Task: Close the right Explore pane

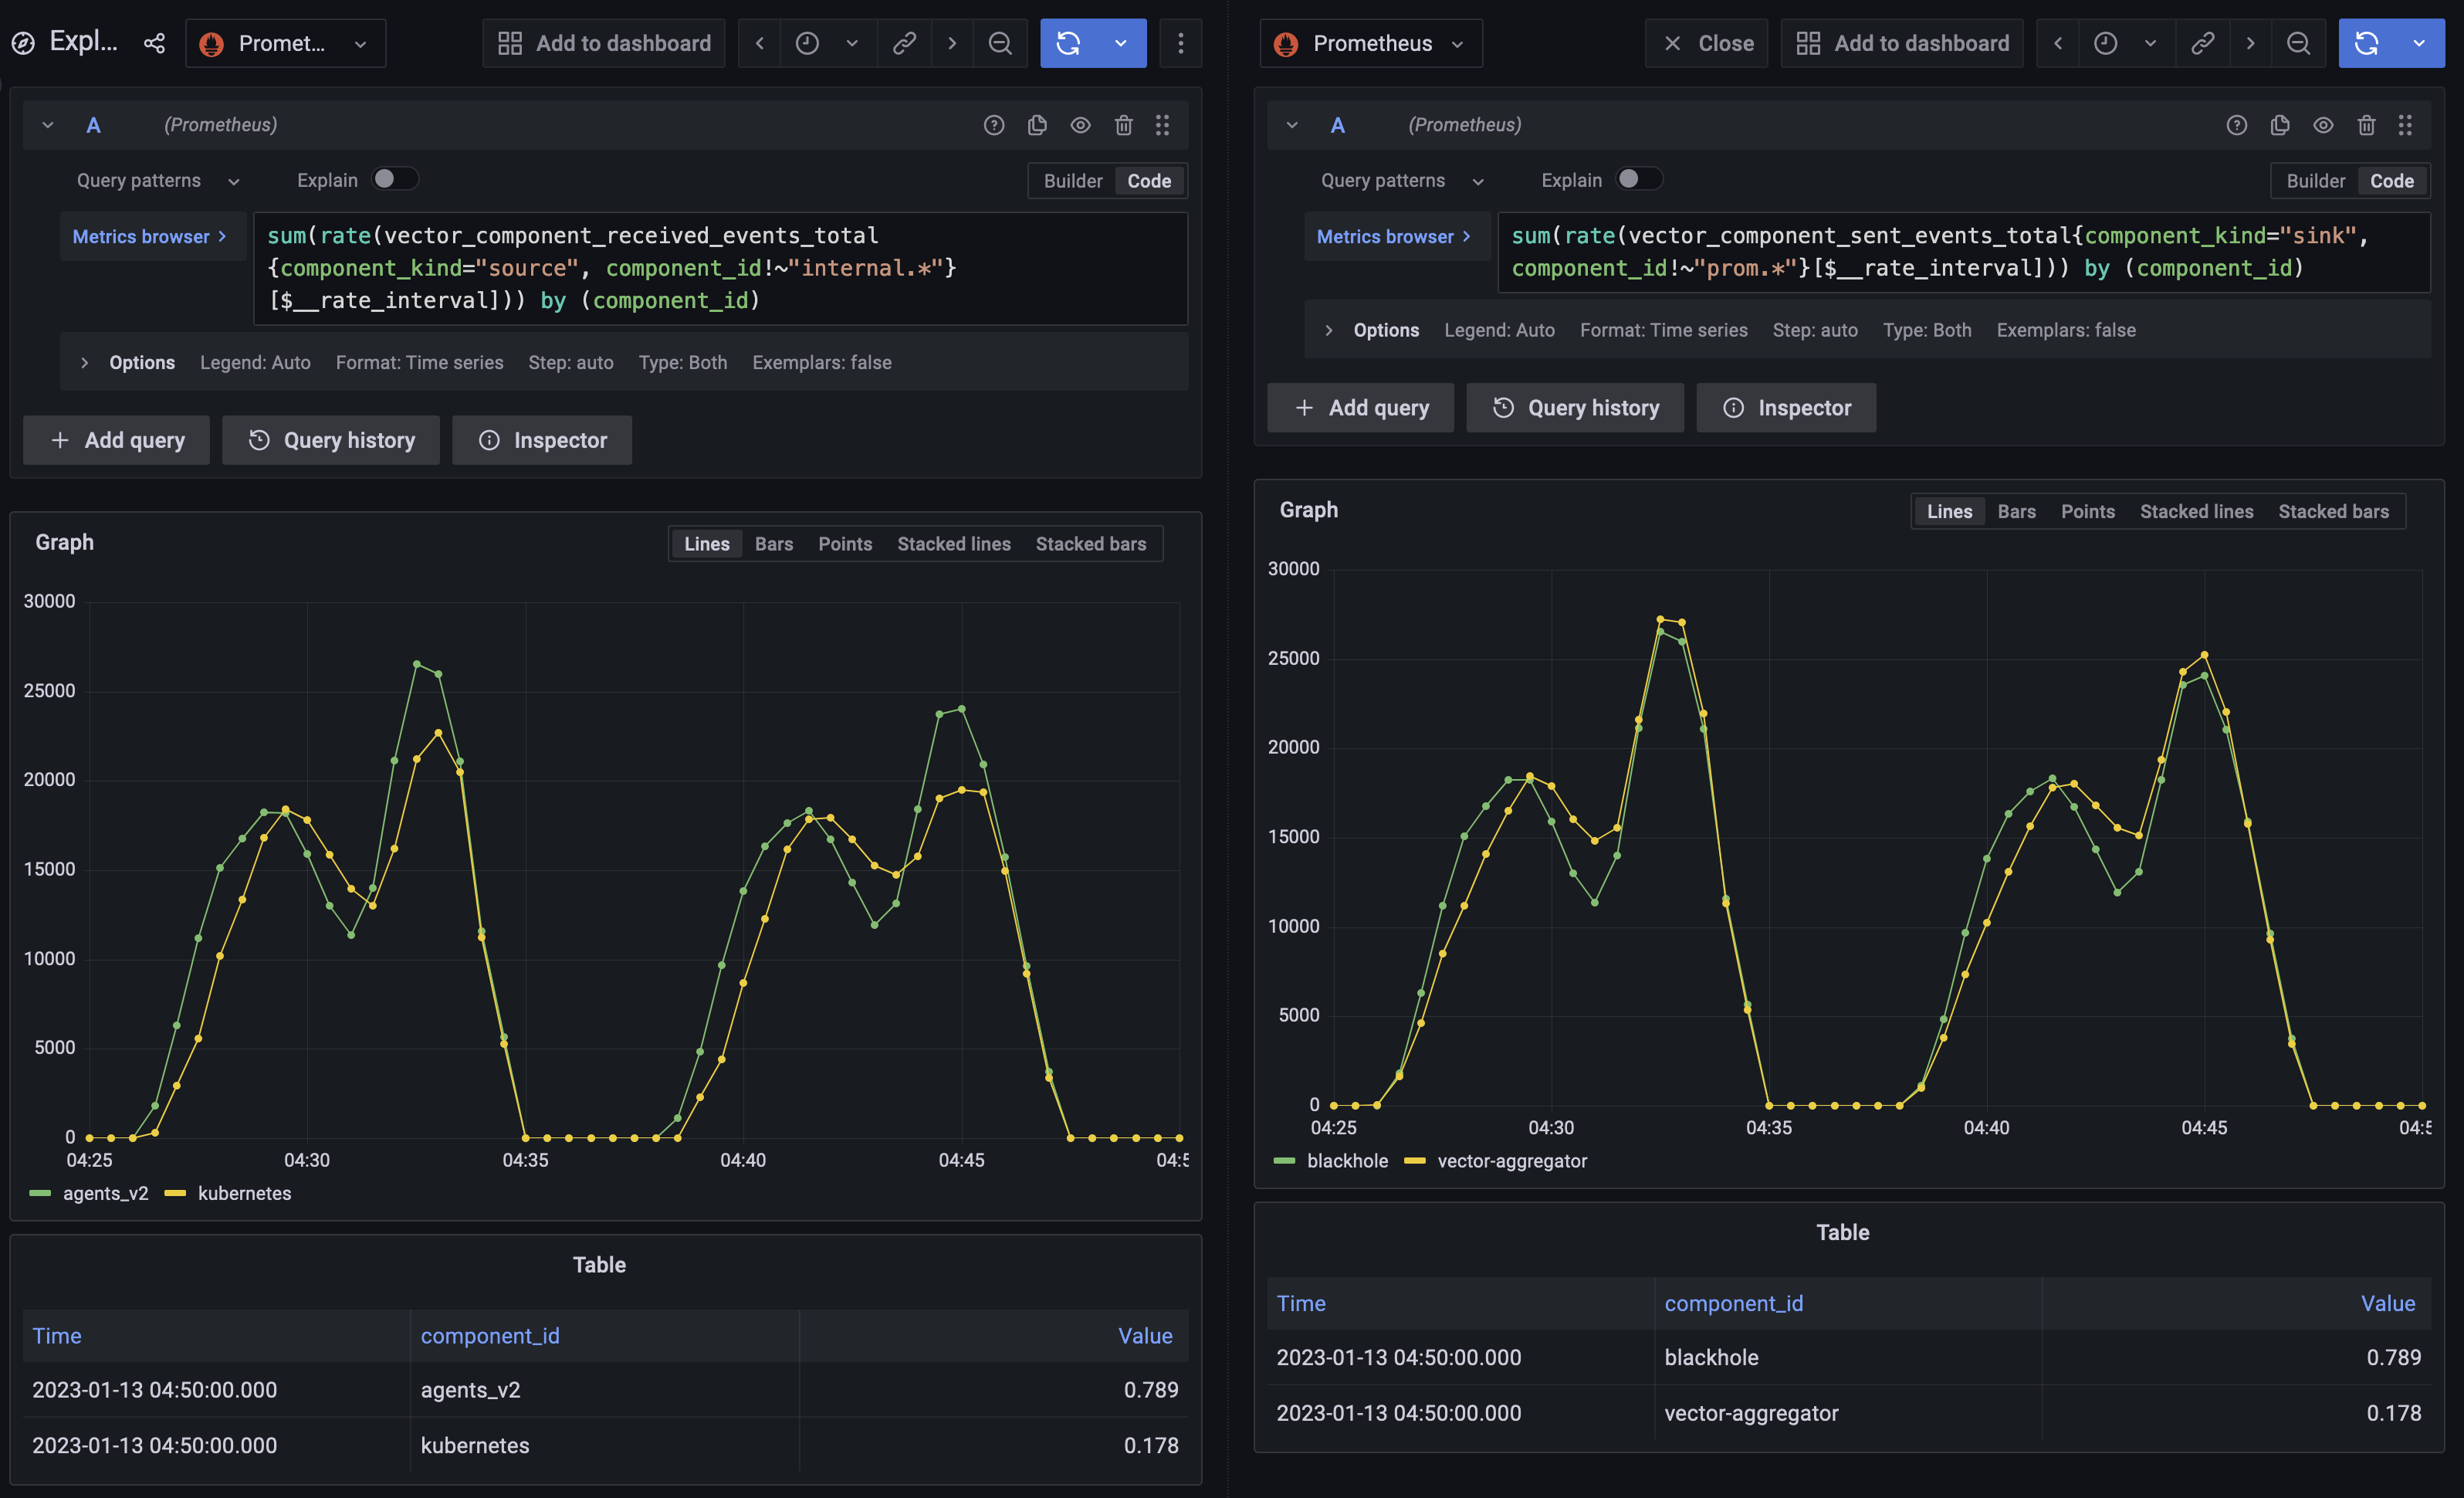Action: coord(1707,43)
